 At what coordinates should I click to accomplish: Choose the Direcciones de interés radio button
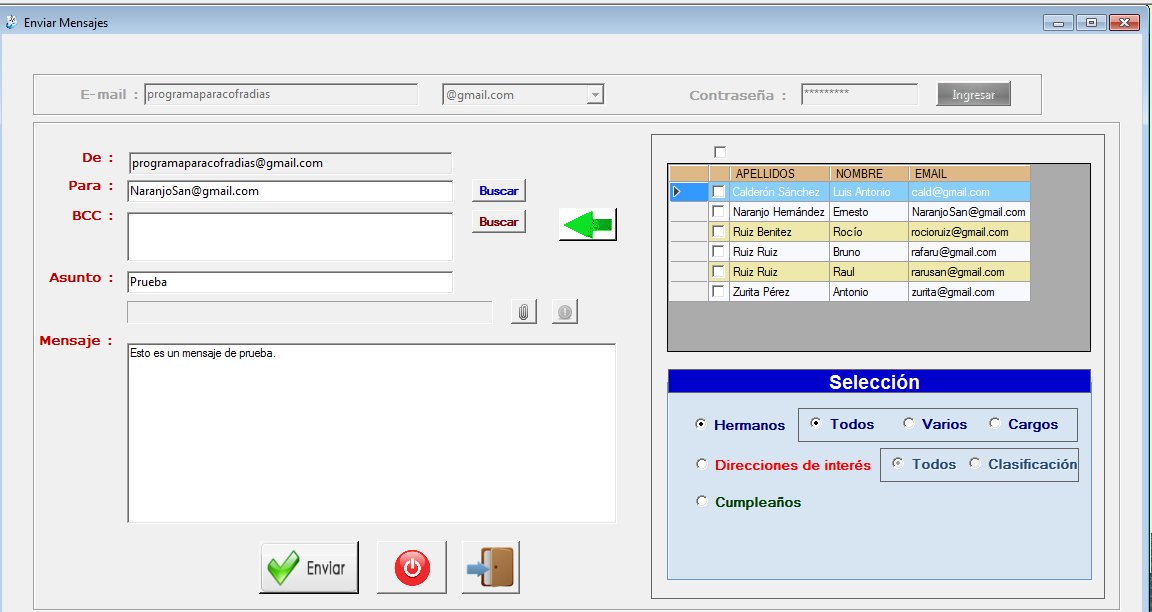(702, 465)
